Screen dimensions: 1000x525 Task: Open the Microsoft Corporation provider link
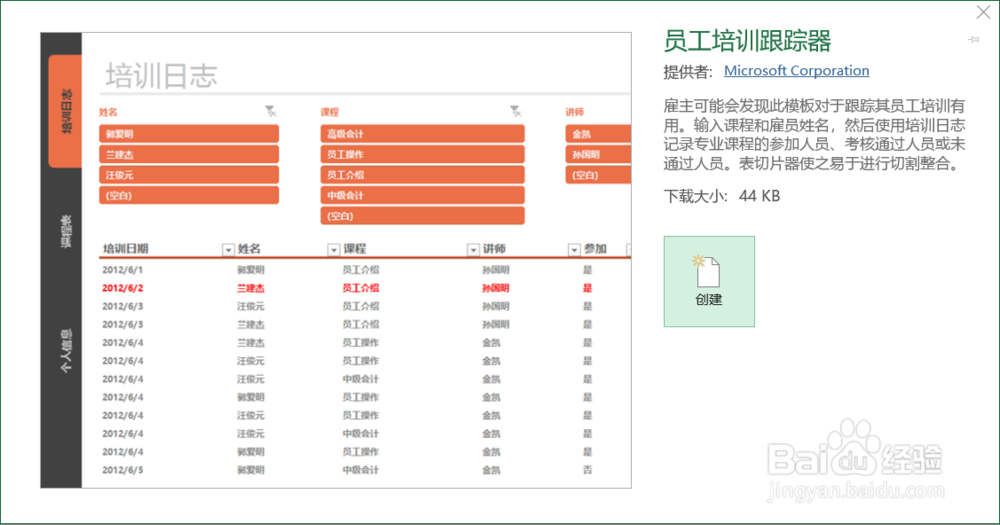point(797,71)
